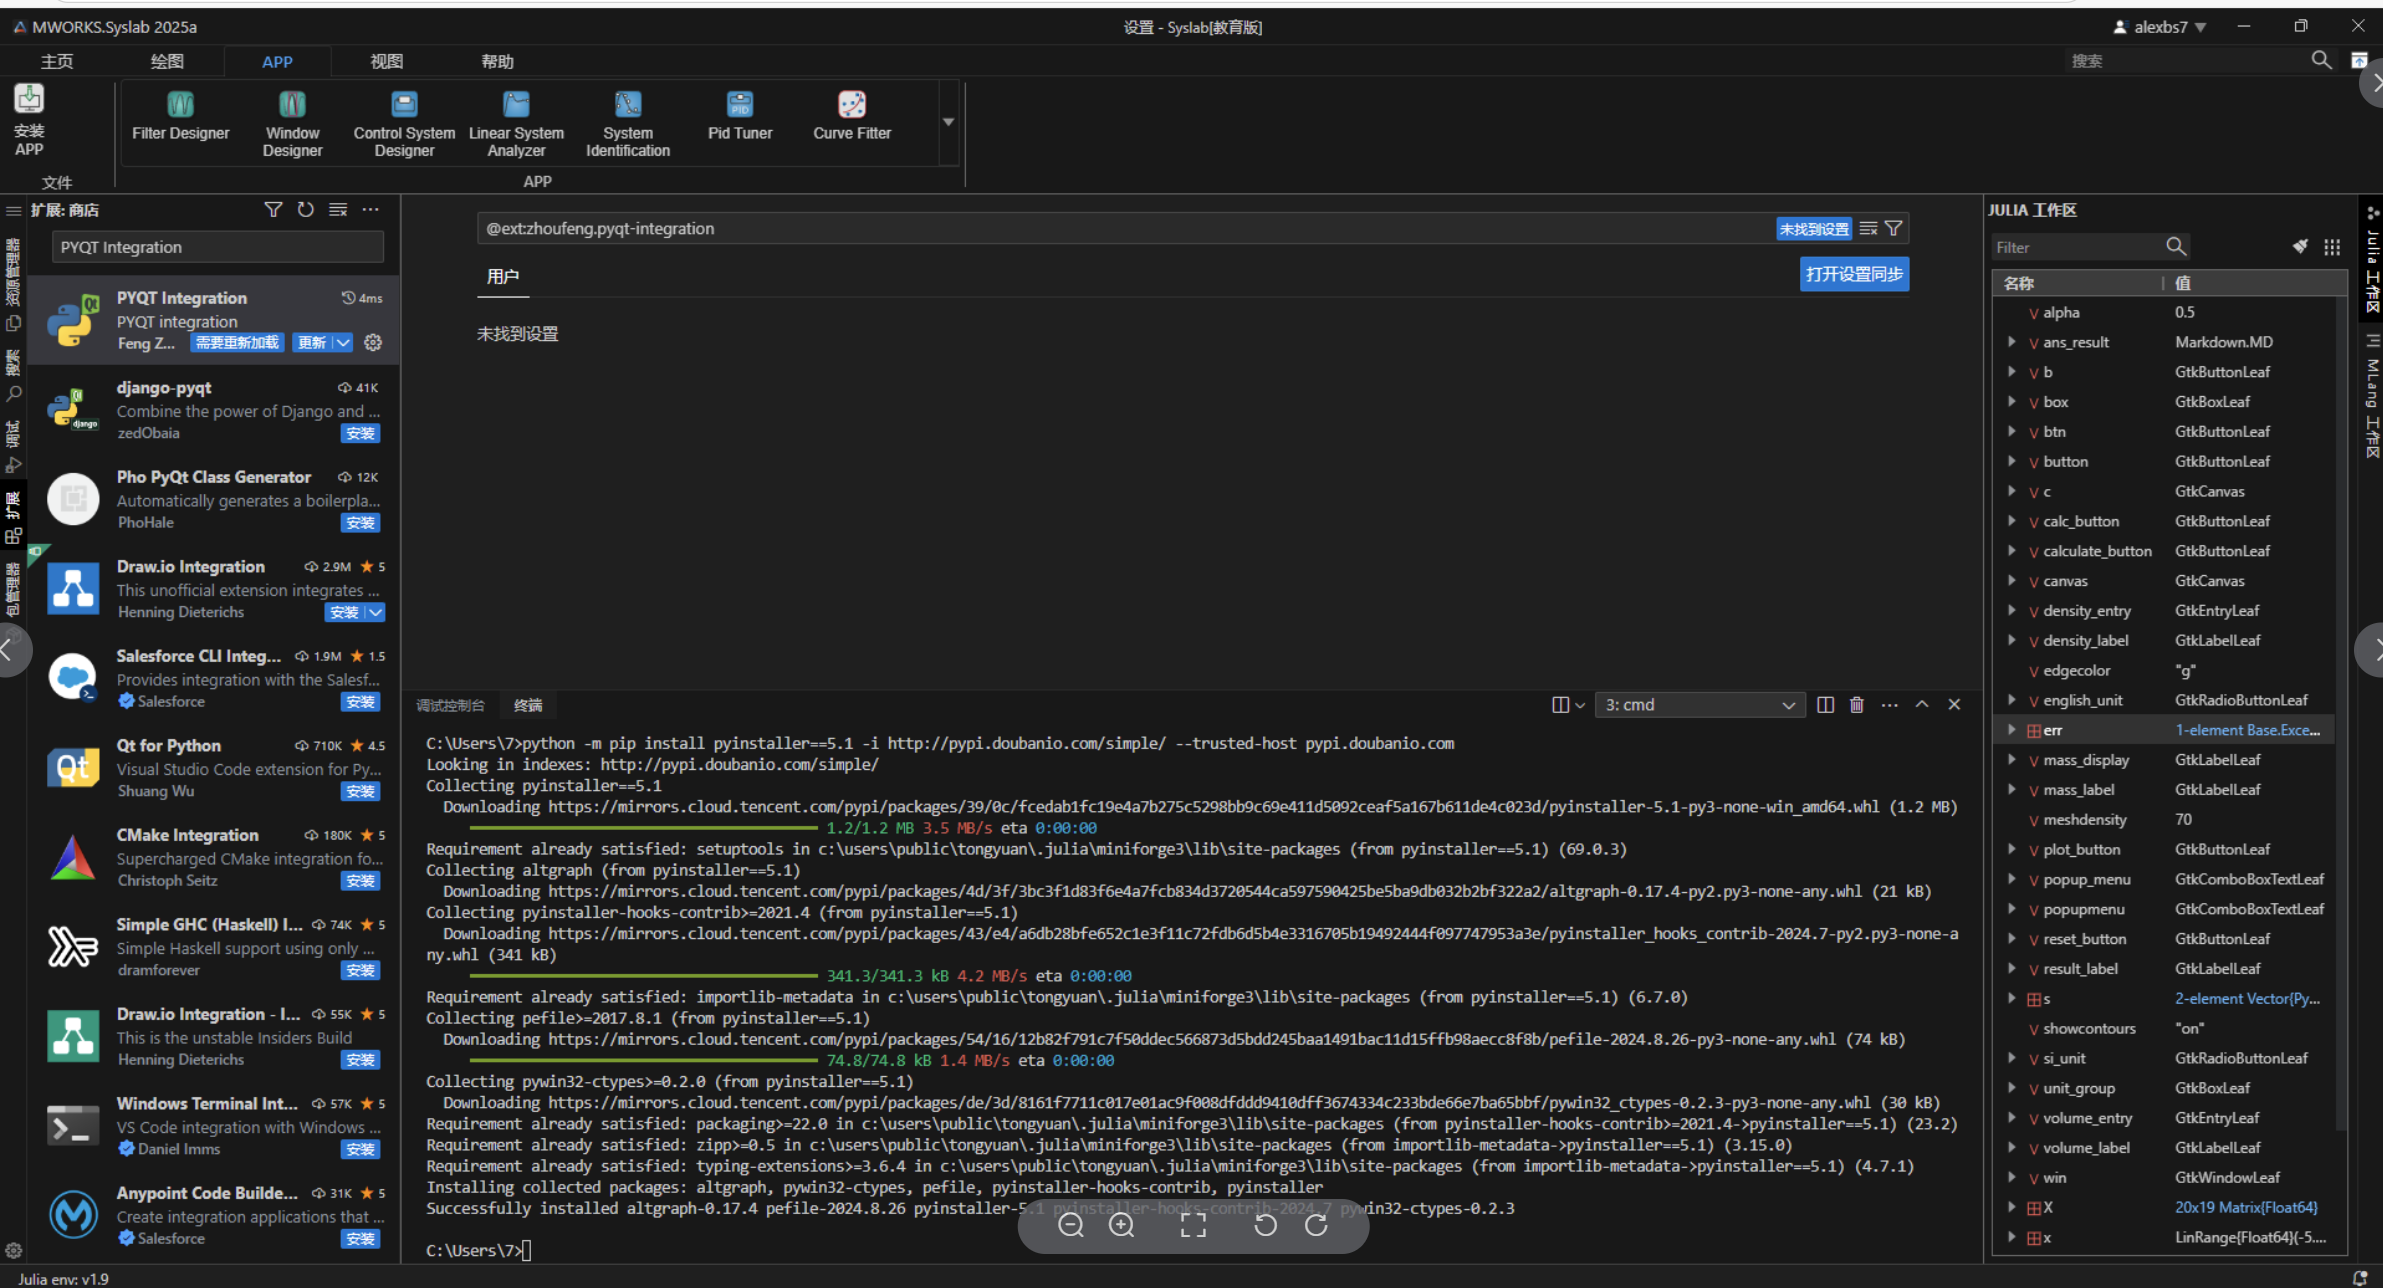Open Control System Designer
This screenshot has width=2383, height=1288.
click(x=404, y=124)
